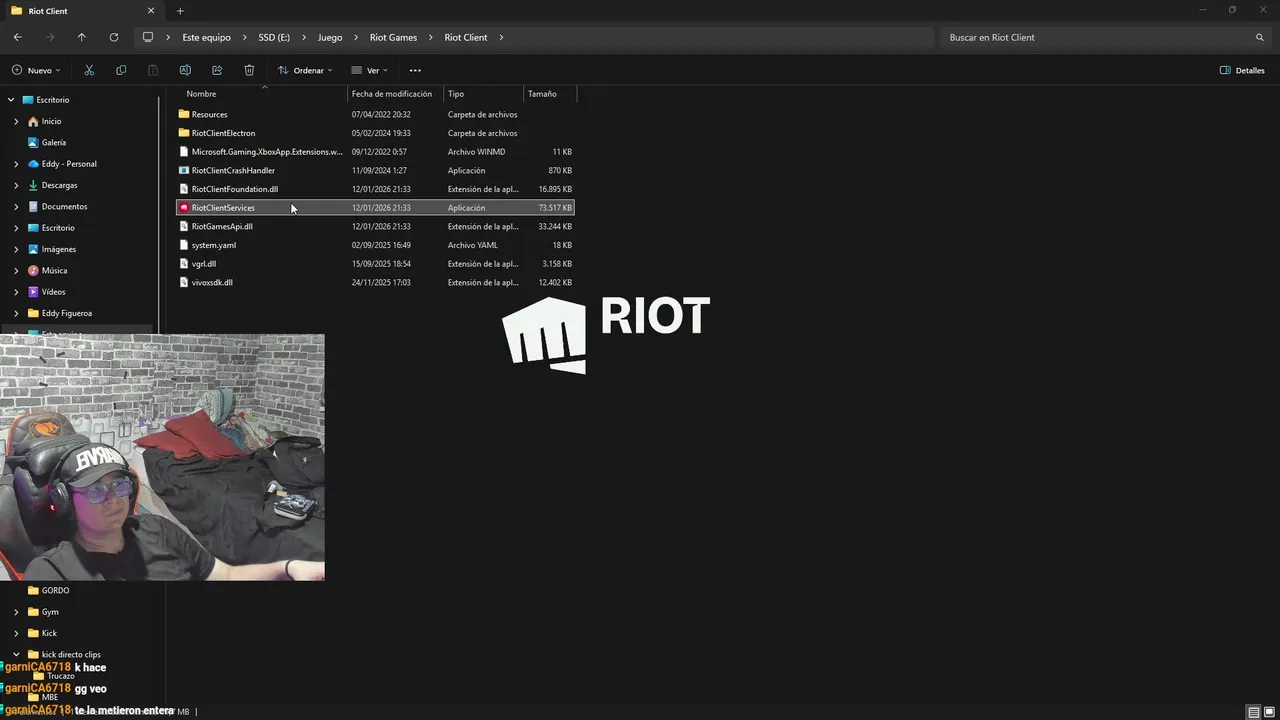This screenshot has width=1280, height=720.
Task: Click the monitor icon in address bar
Action: pyautogui.click(x=148, y=37)
